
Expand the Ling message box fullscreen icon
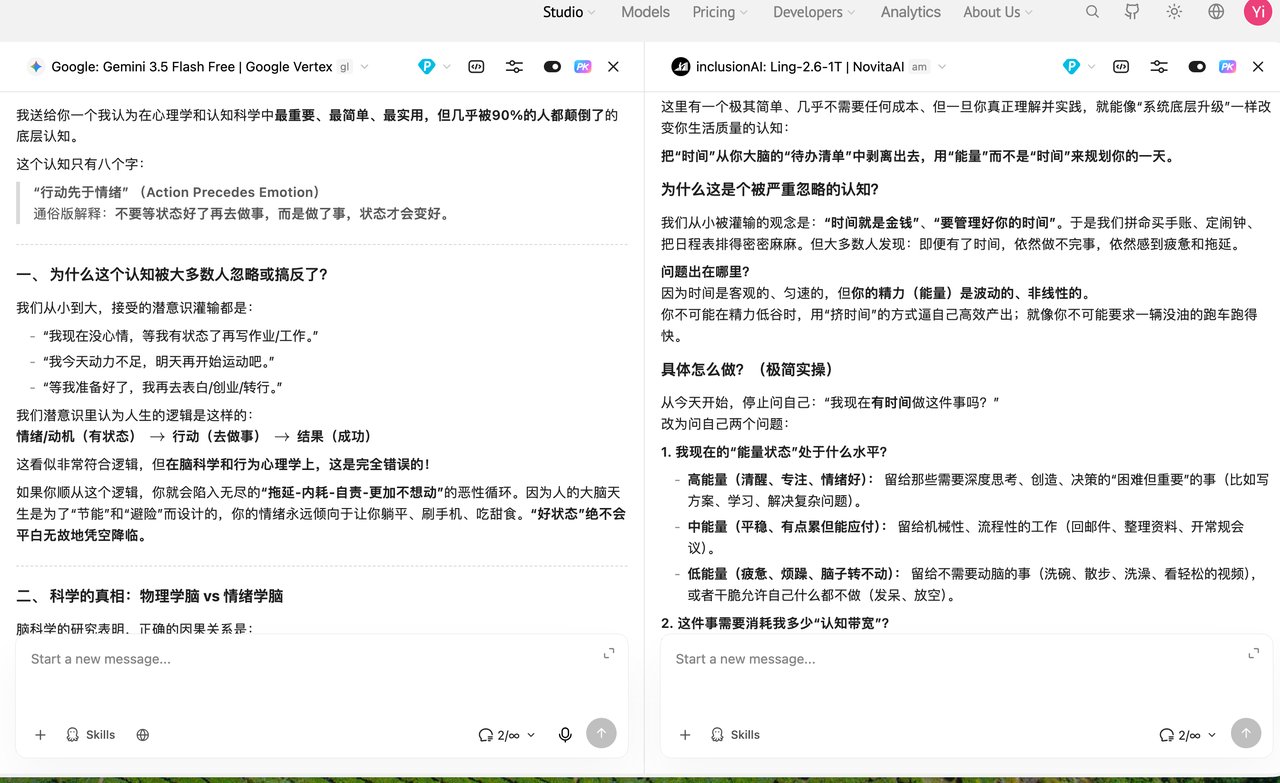1254,653
